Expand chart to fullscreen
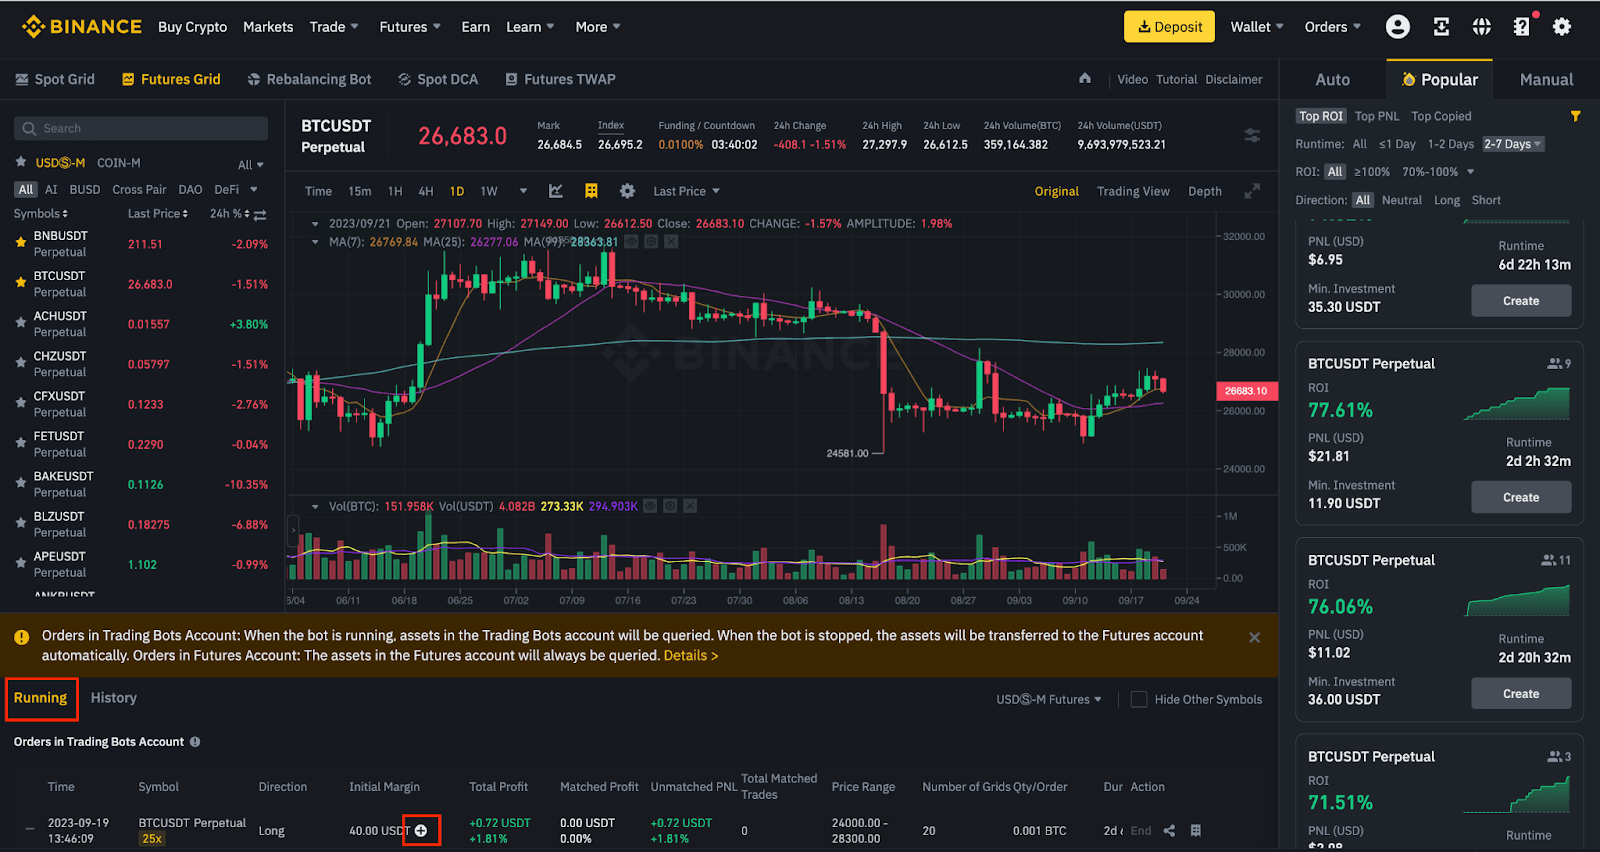This screenshot has height=852, width=1600. point(1251,191)
